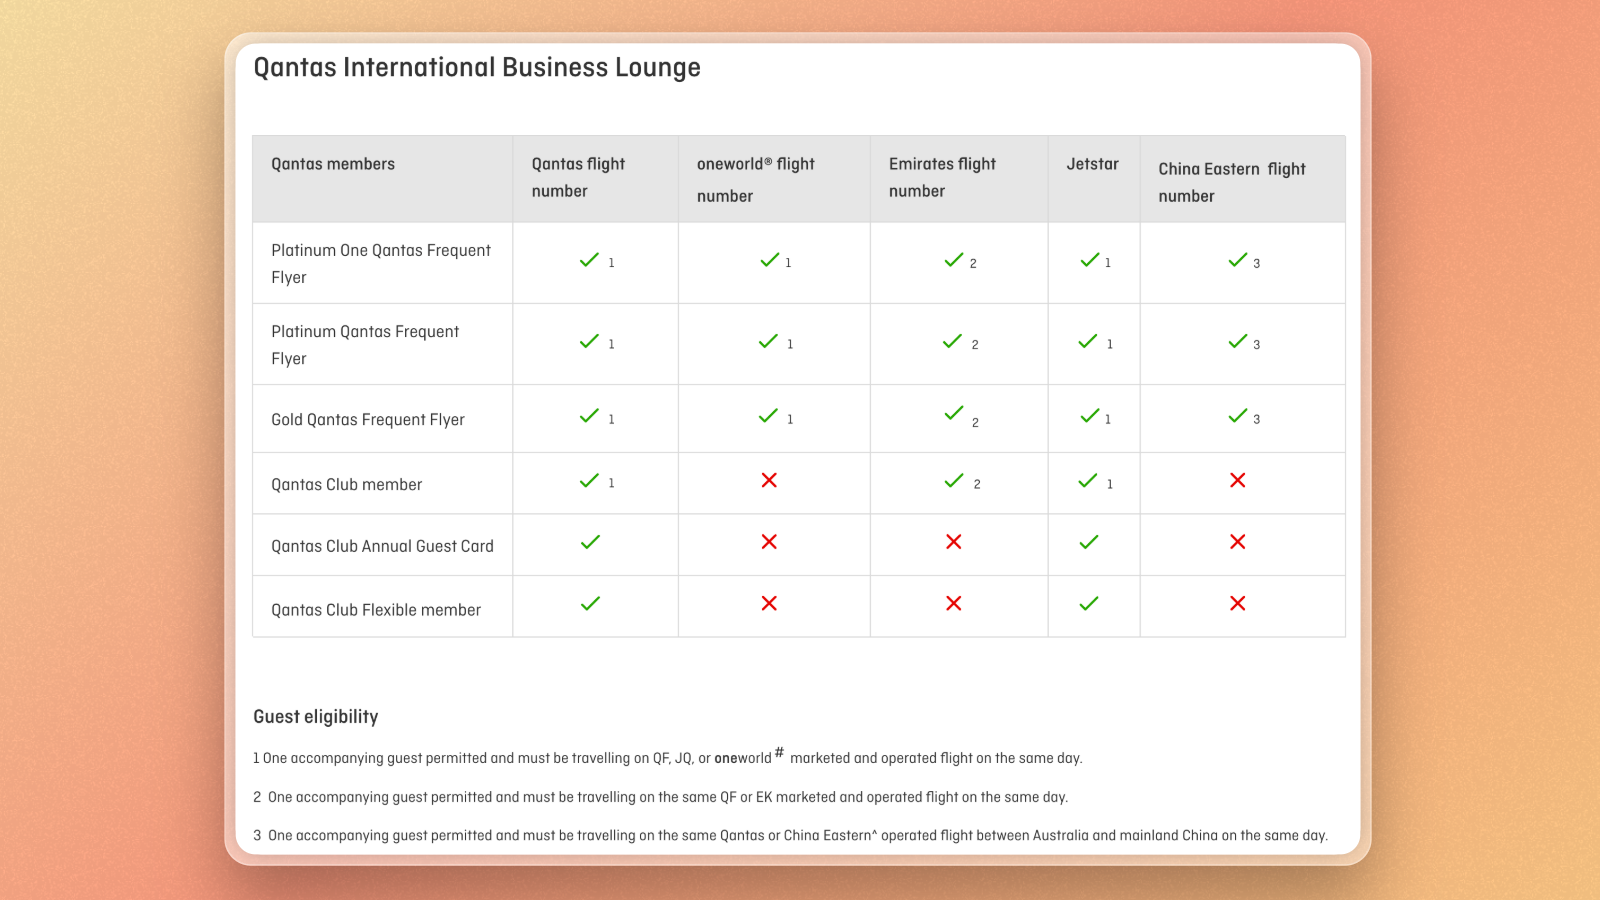Click green checkmark for Platinum One Qantas flight

(589, 260)
